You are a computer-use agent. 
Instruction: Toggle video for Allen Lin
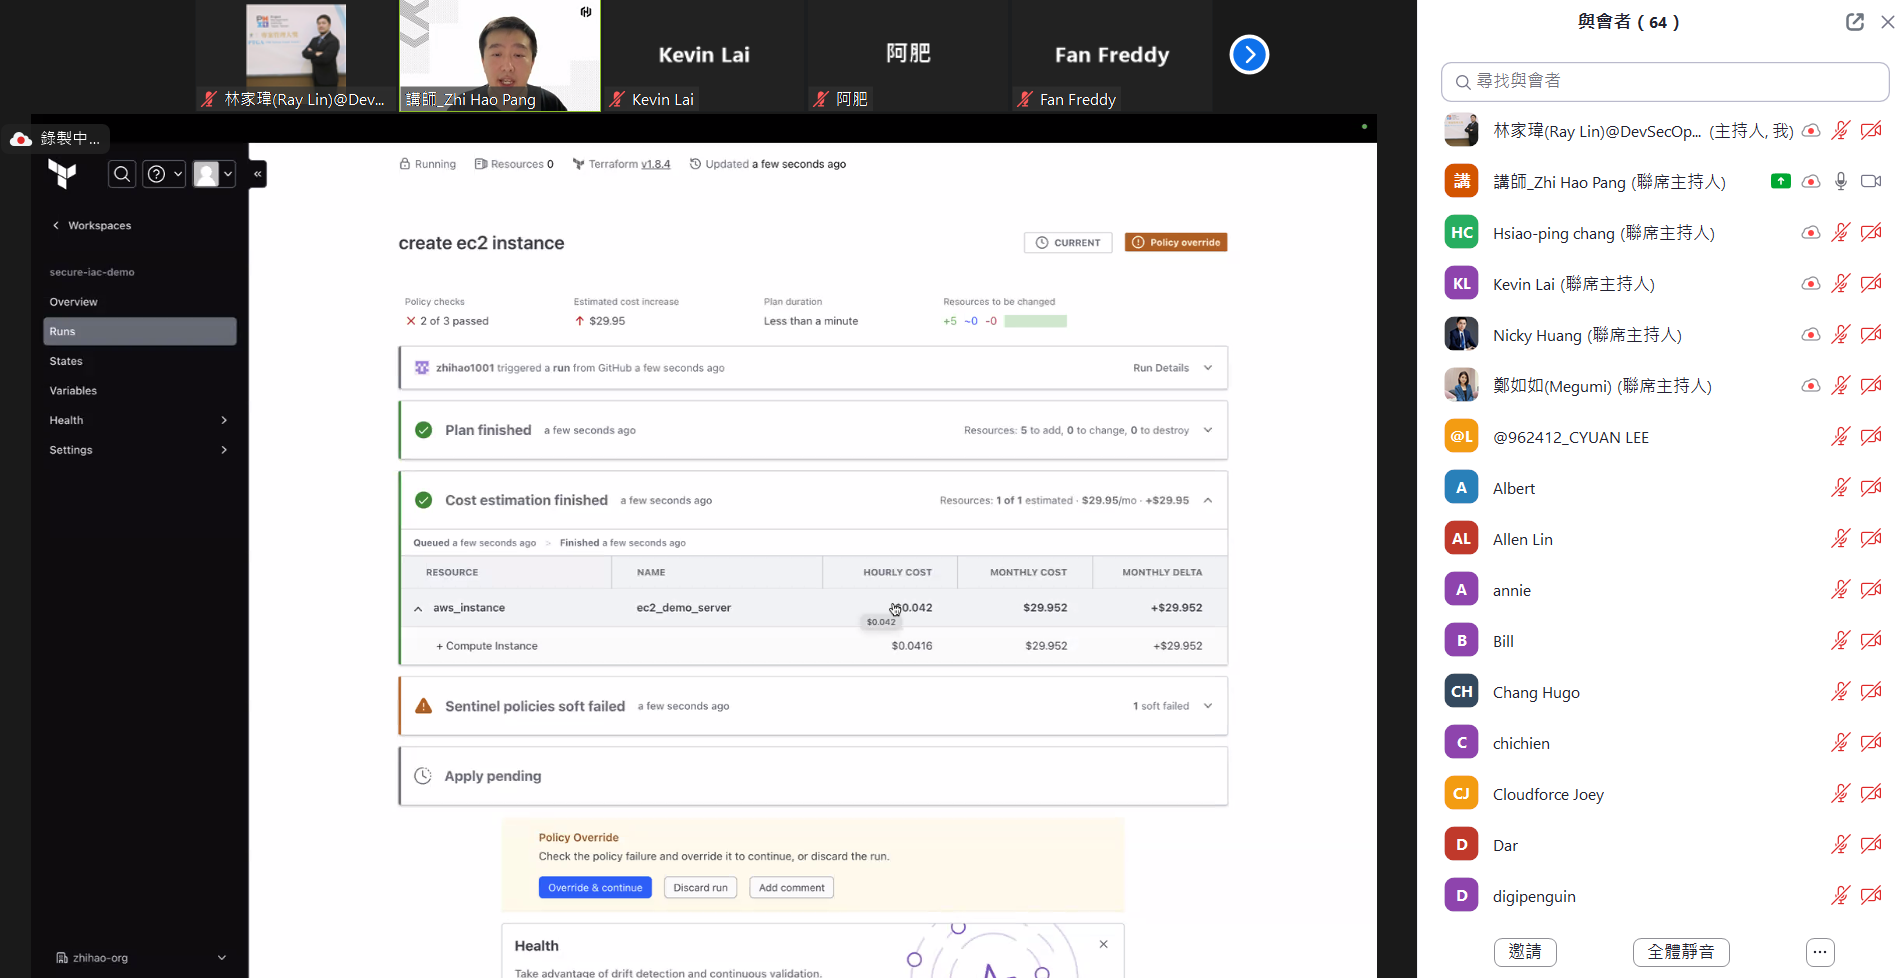pos(1871,539)
